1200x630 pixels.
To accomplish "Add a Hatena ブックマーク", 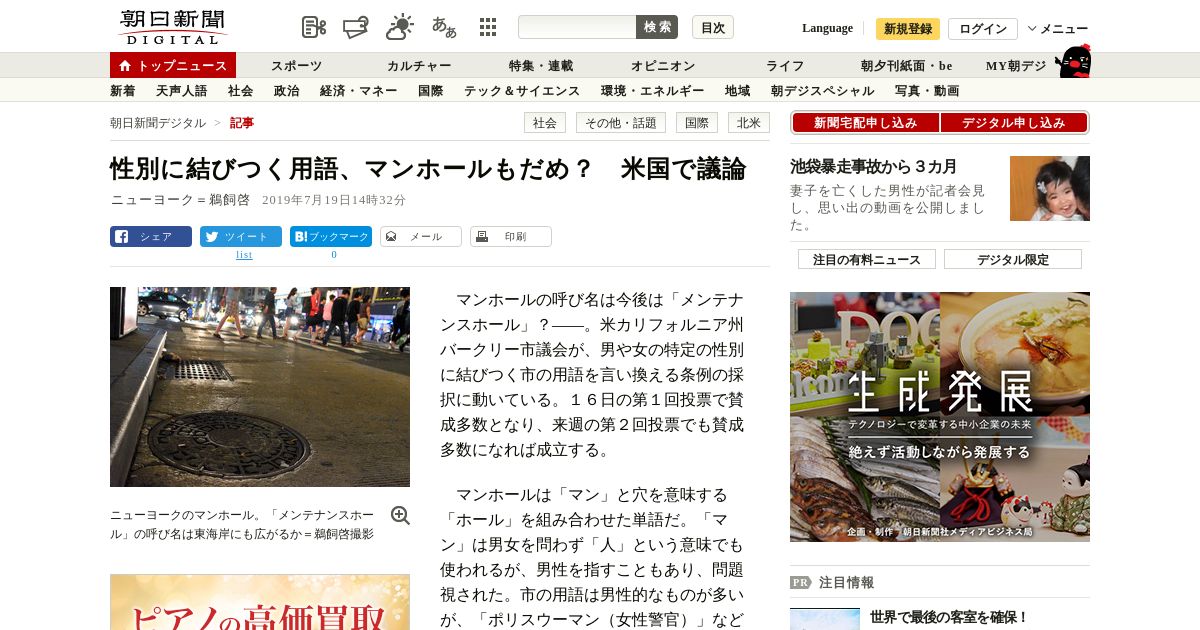I will (331, 237).
